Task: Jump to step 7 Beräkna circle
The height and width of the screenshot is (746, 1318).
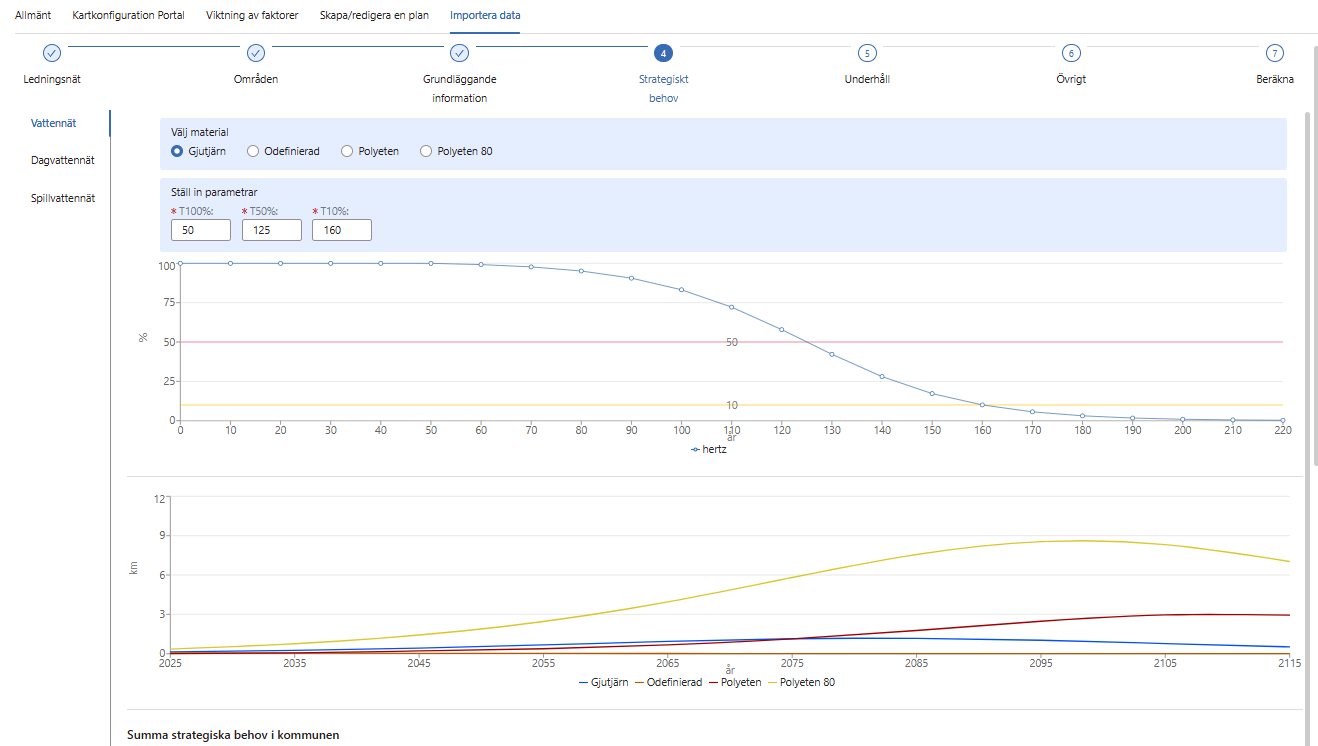Action: tap(1274, 53)
